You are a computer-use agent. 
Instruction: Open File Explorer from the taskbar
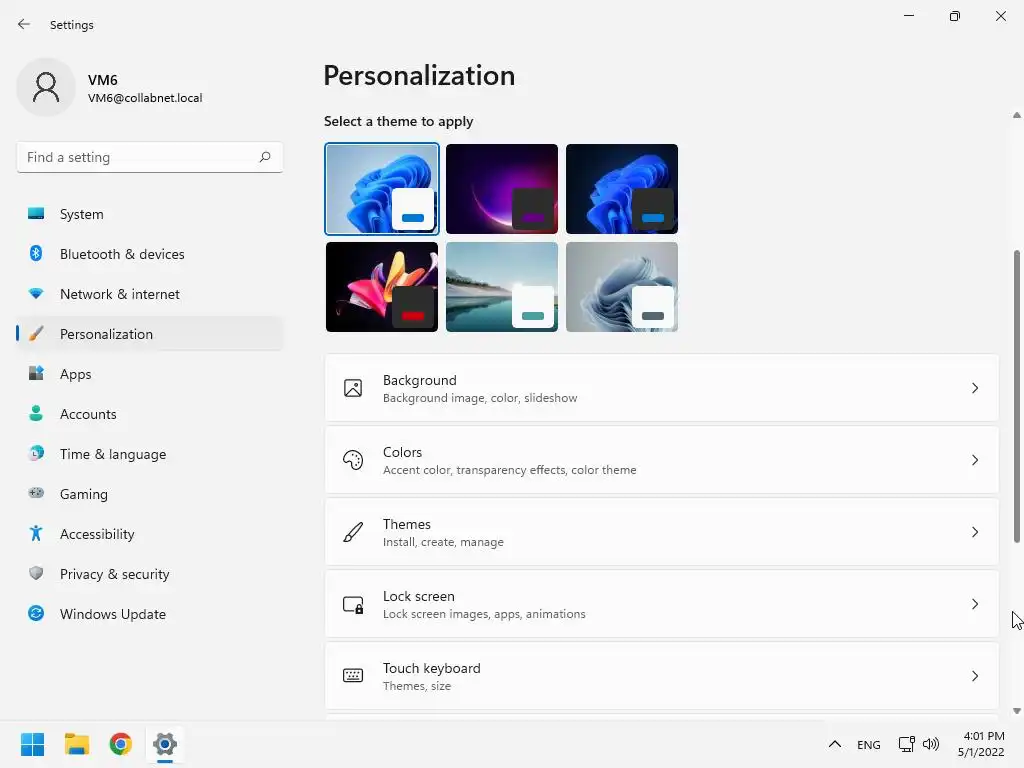click(x=76, y=744)
